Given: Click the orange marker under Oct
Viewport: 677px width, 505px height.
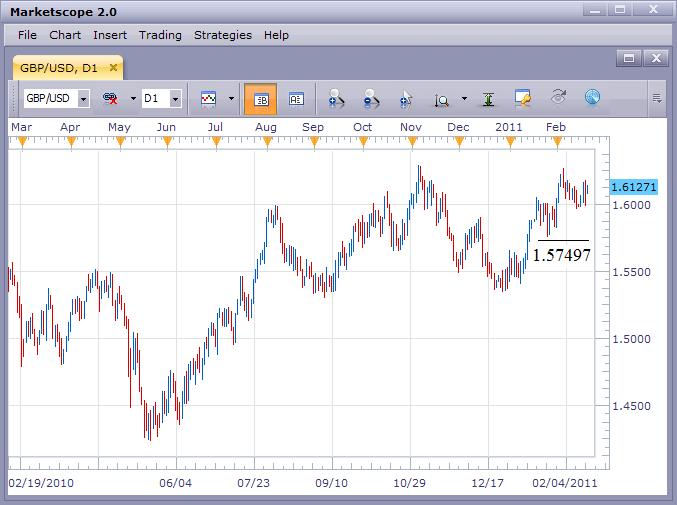Looking at the screenshot, I should click(x=363, y=141).
